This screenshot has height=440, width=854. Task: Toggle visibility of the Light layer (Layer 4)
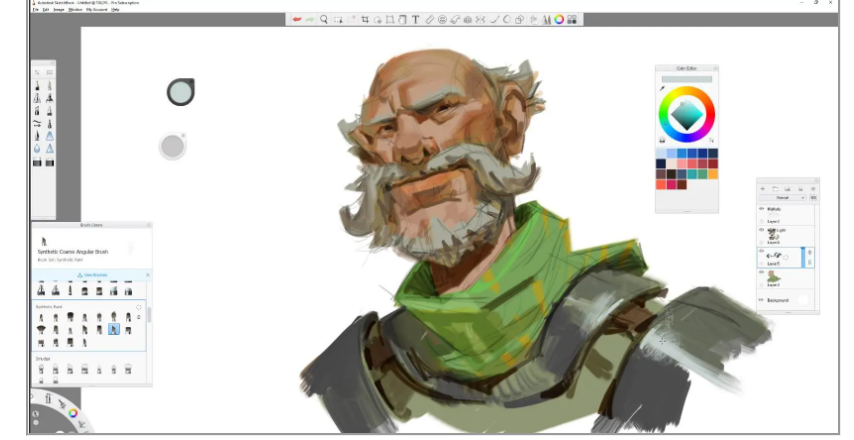click(761, 230)
